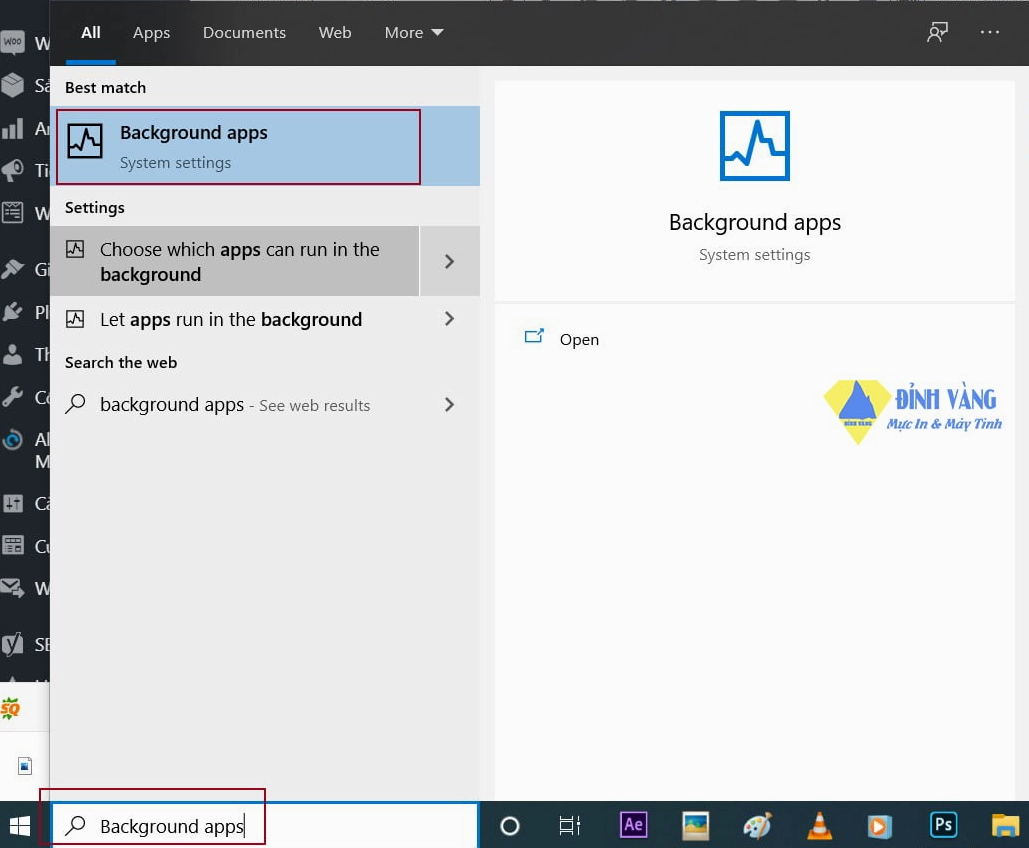Expand the Choose which apps result chevron
The height and width of the screenshot is (848, 1029).
pyautogui.click(x=449, y=261)
